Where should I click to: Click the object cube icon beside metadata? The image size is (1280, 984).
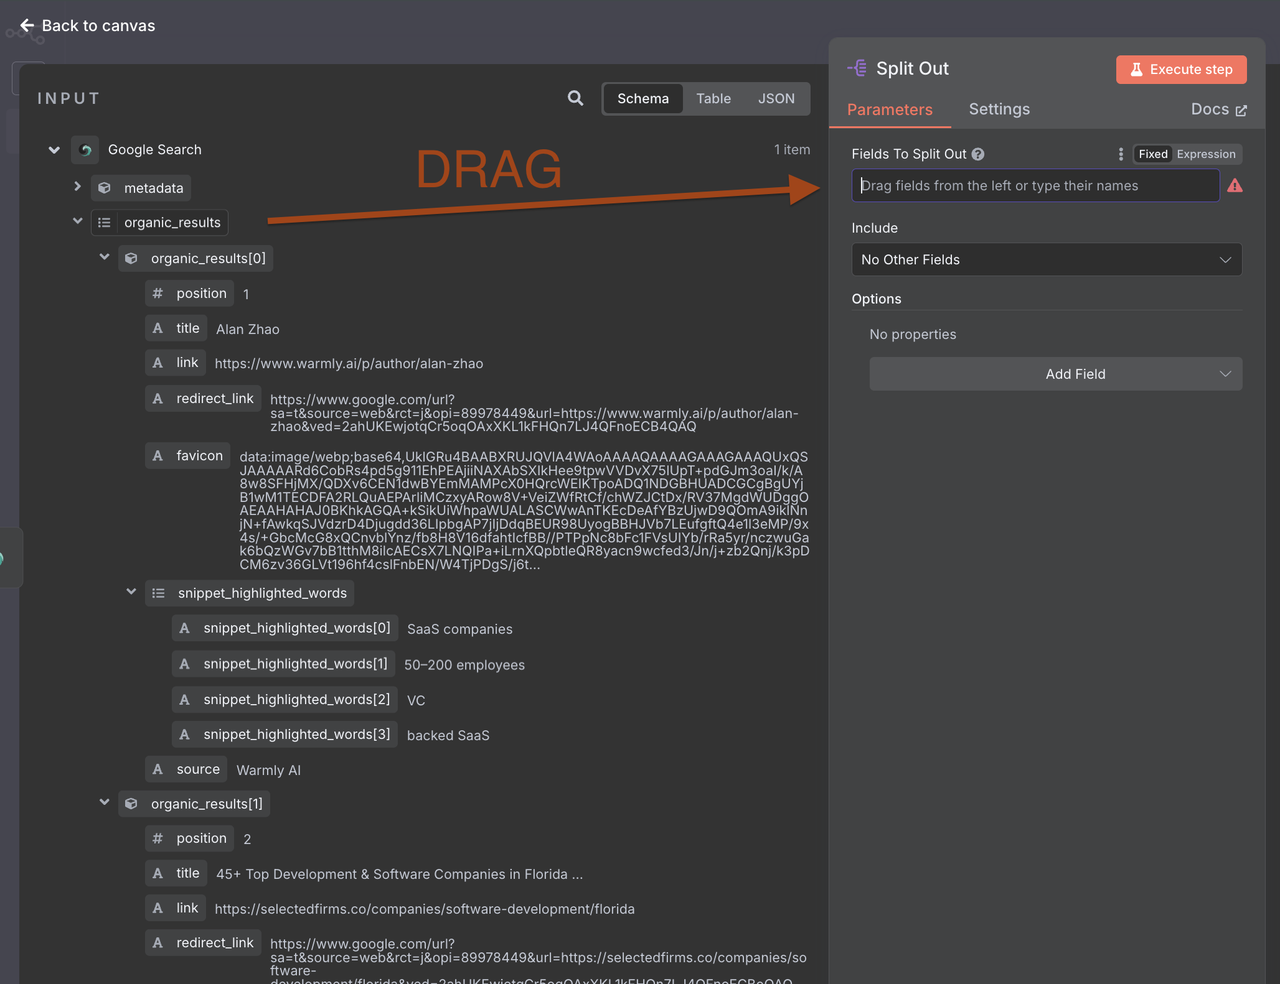104,188
